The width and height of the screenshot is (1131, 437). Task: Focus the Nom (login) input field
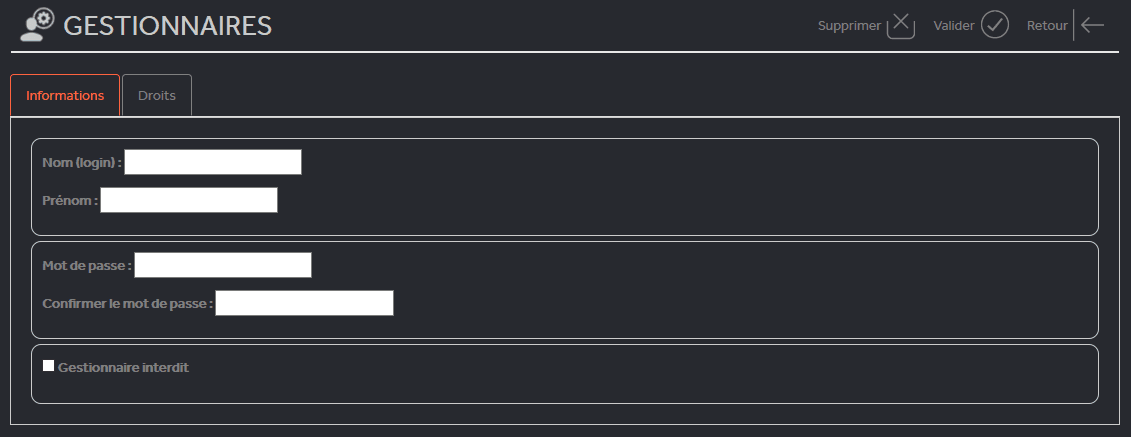coord(212,162)
